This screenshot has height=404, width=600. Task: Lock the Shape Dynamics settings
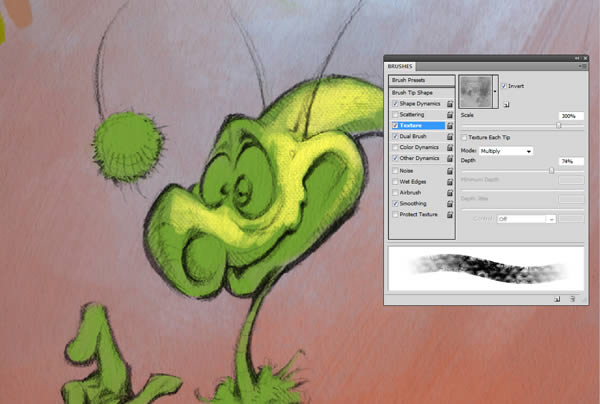(x=450, y=104)
